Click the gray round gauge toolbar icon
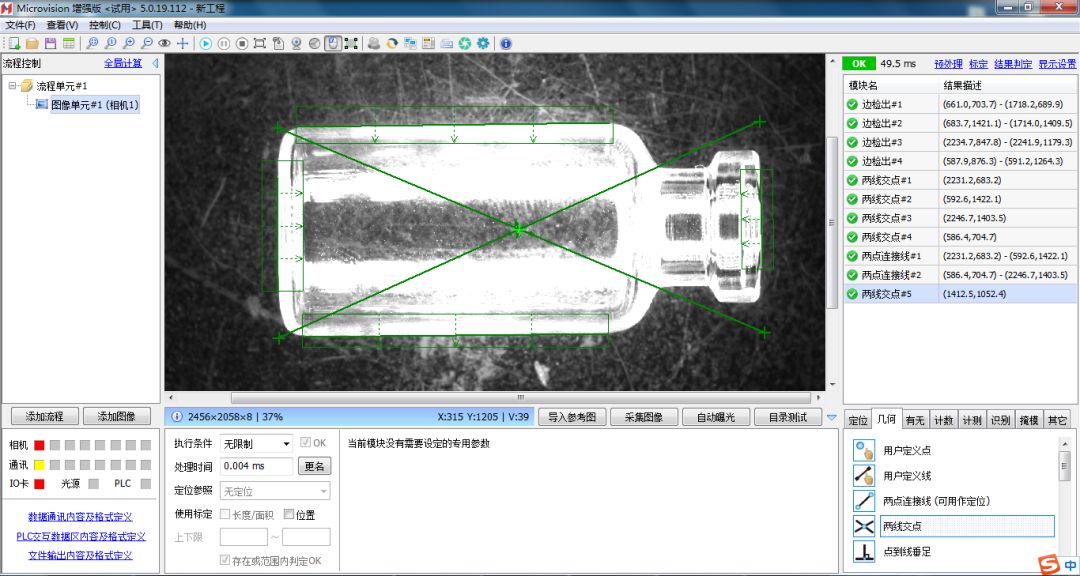The image size is (1080, 576). click(x=315, y=43)
